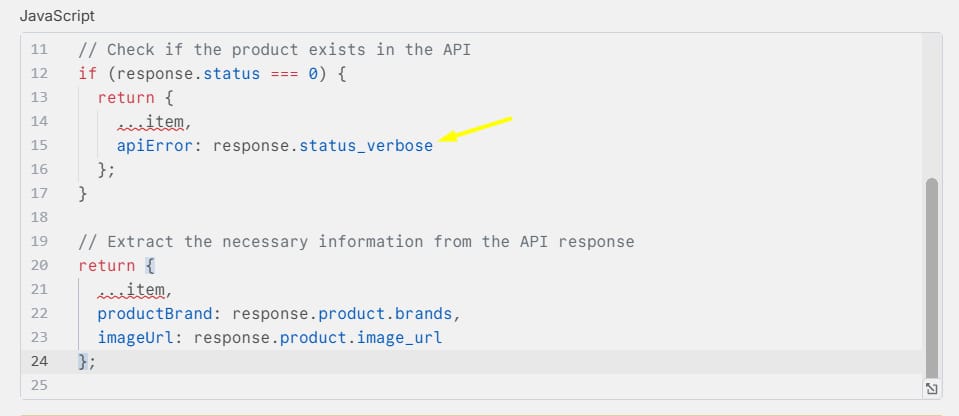The width and height of the screenshot is (959, 416).
Task: Click the JavaScript label above the editor
Action: [x=57, y=16]
